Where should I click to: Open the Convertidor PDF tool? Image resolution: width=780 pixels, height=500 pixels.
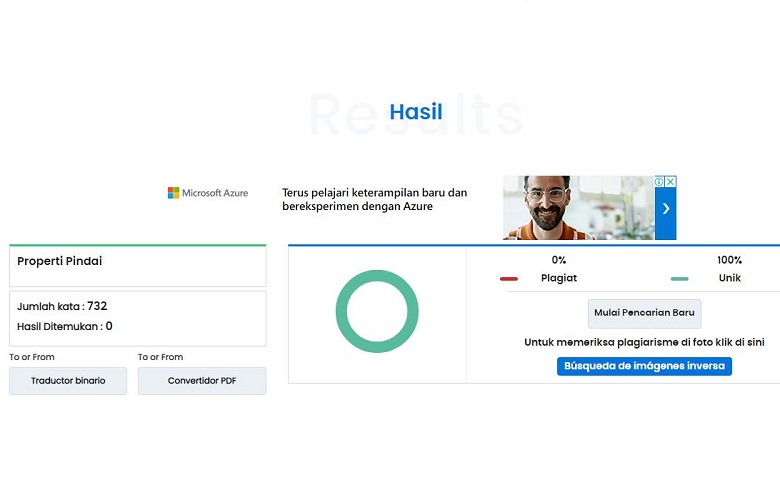tap(202, 381)
